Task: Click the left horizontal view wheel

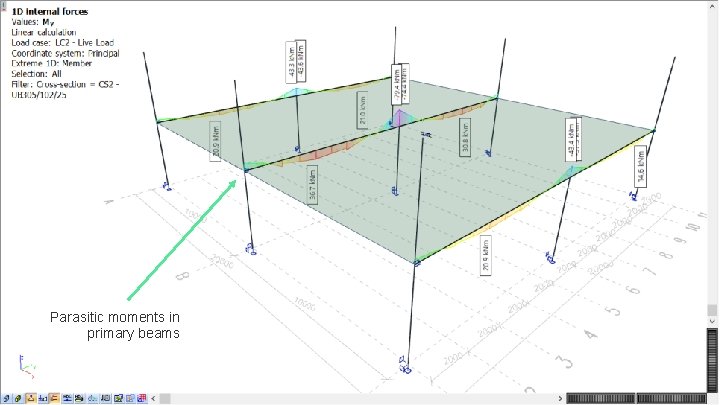Action: pos(601,398)
